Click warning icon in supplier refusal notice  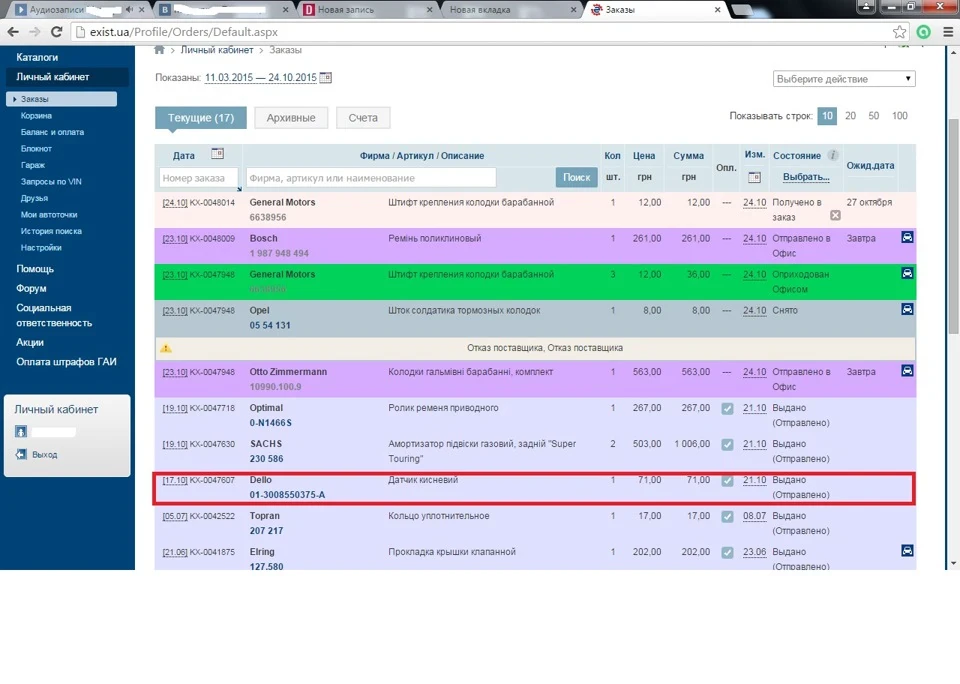coord(165,348)
